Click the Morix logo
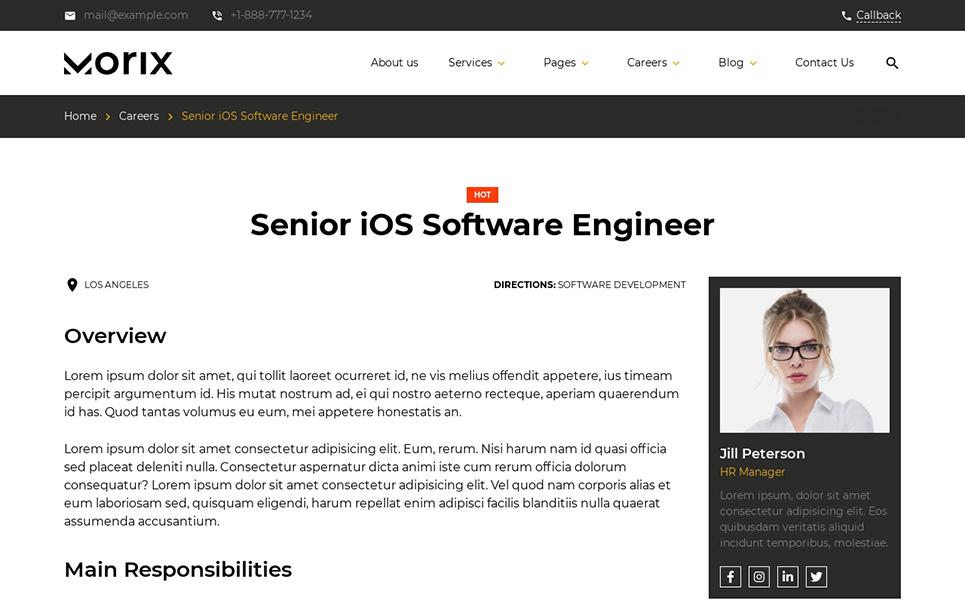The width and height of the screenshot is (965, 600). click(118, 63)
